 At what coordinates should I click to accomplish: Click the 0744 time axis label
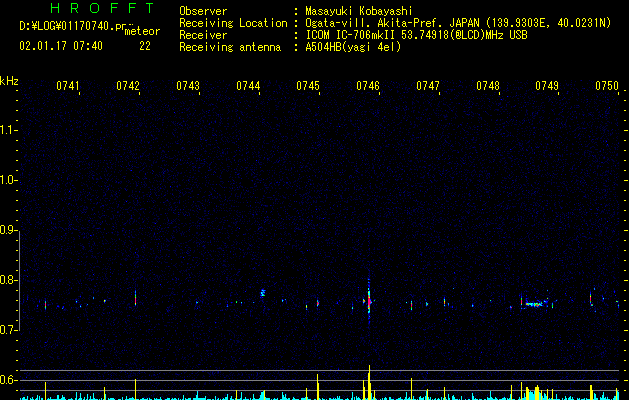[x=248, y=86]
